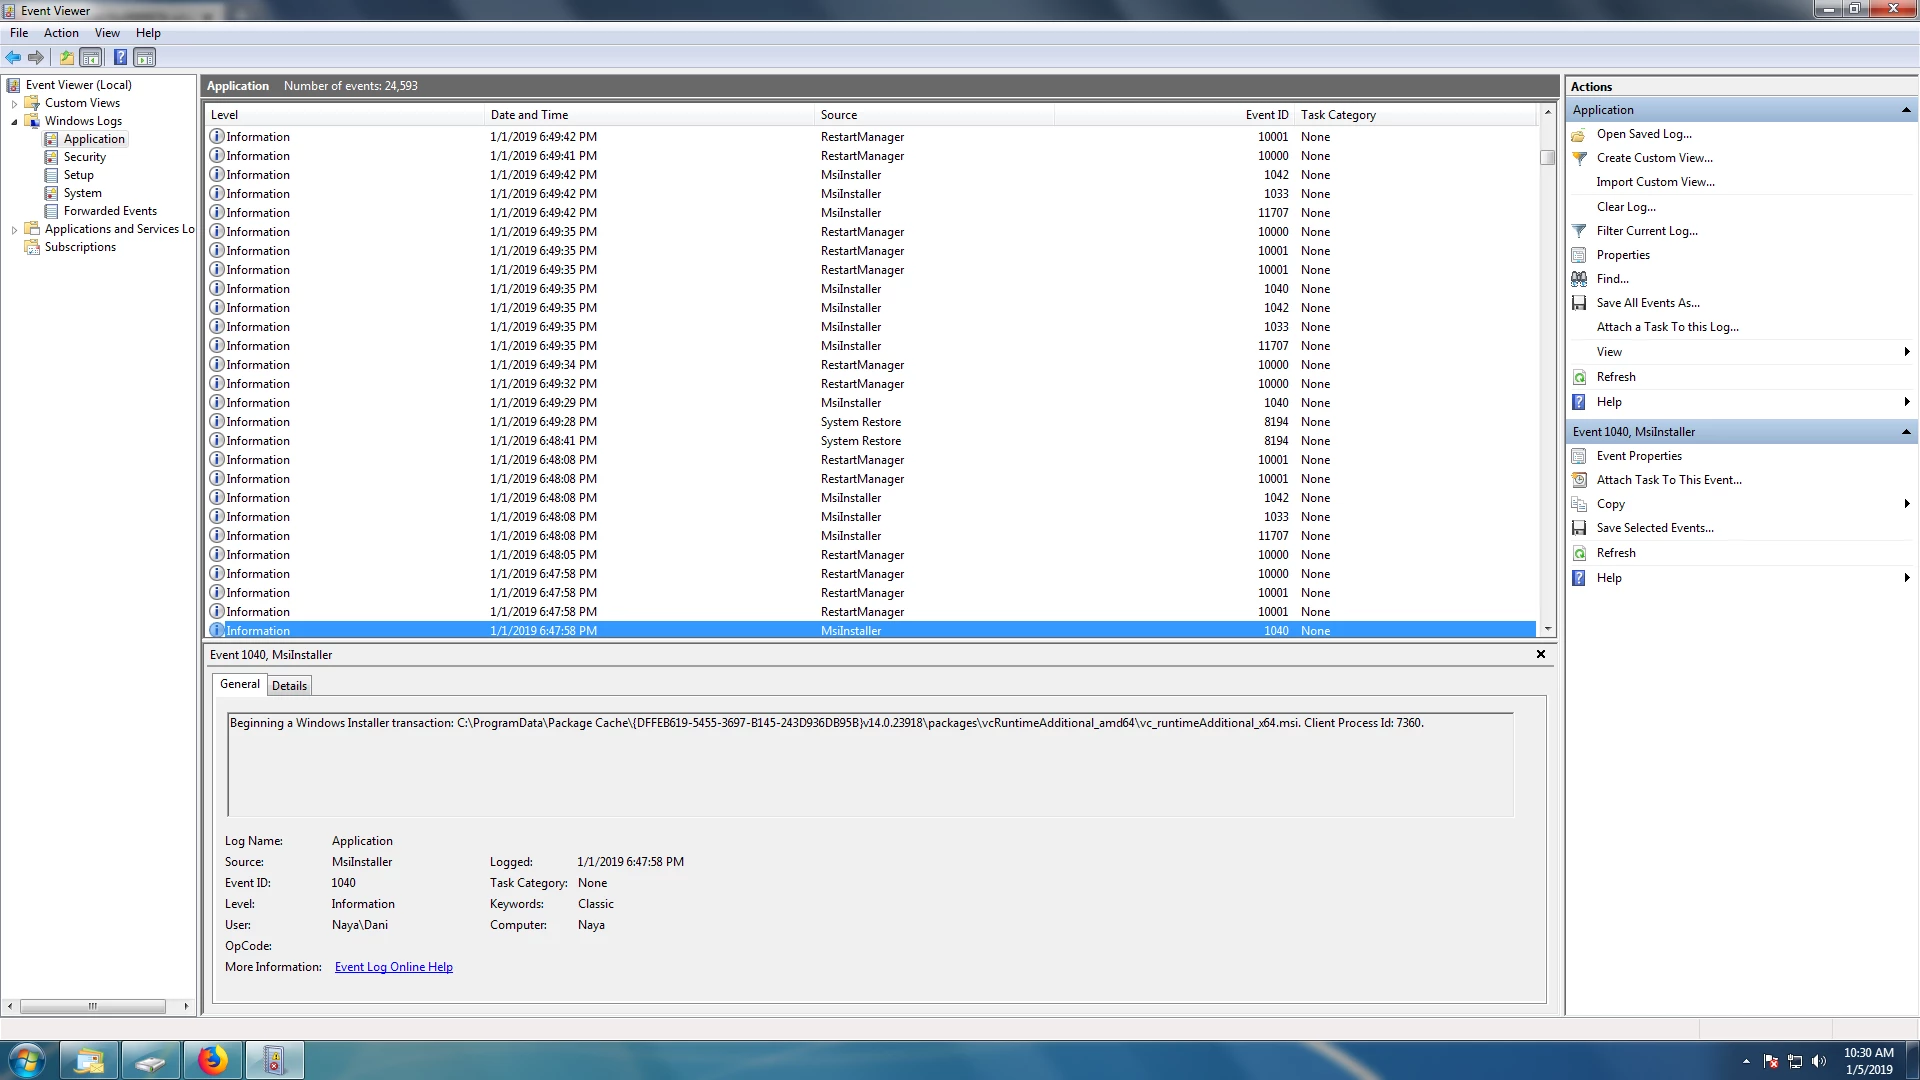Toggle Show/Hide Action Pane toolbar button
The height and width of the screenshot is (1080, 1920).
click(x=145, y=57)
